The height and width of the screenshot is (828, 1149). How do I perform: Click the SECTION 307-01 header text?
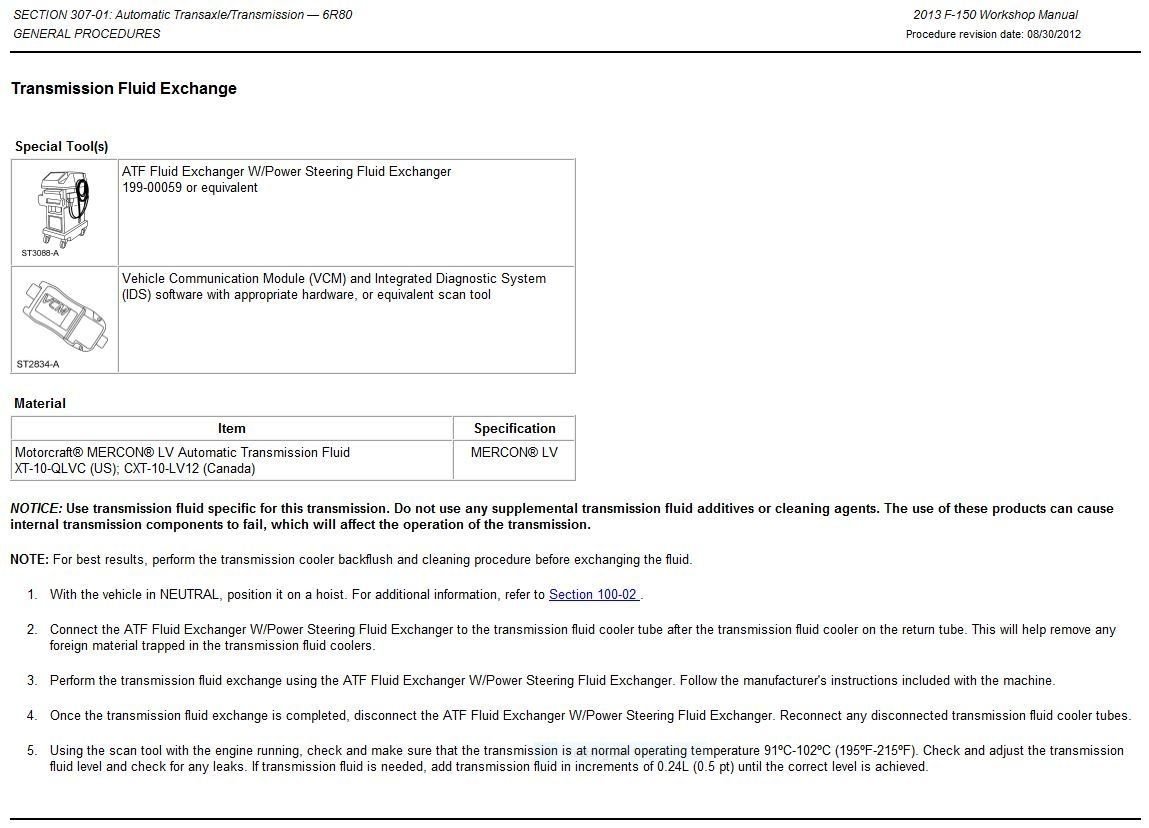point(182,15)
